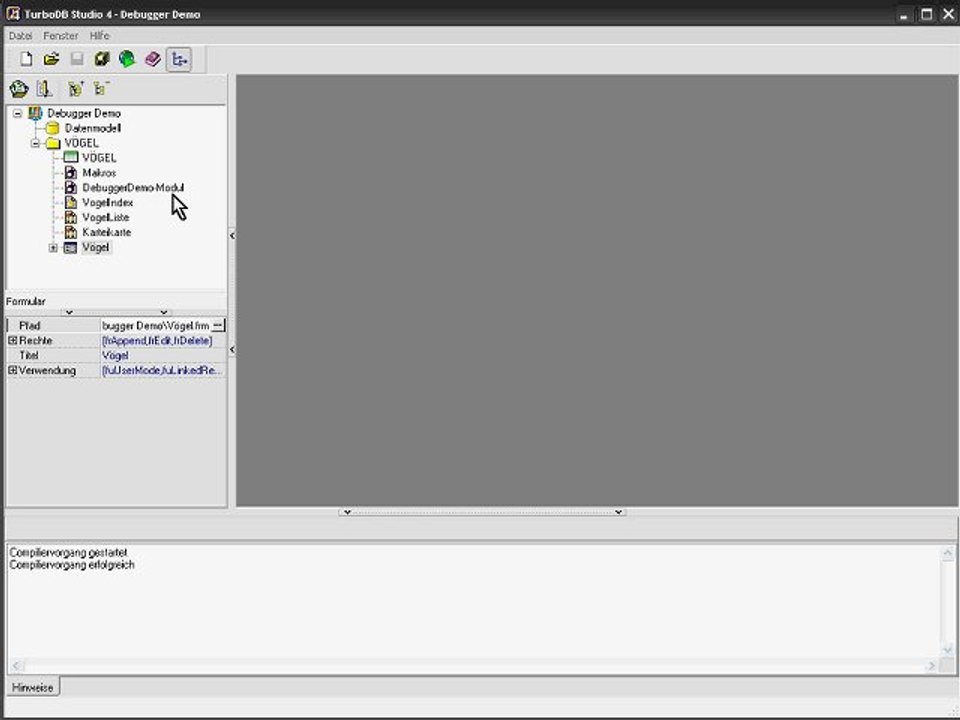Select the Karteikarte tree item

(x=107, y=232)
